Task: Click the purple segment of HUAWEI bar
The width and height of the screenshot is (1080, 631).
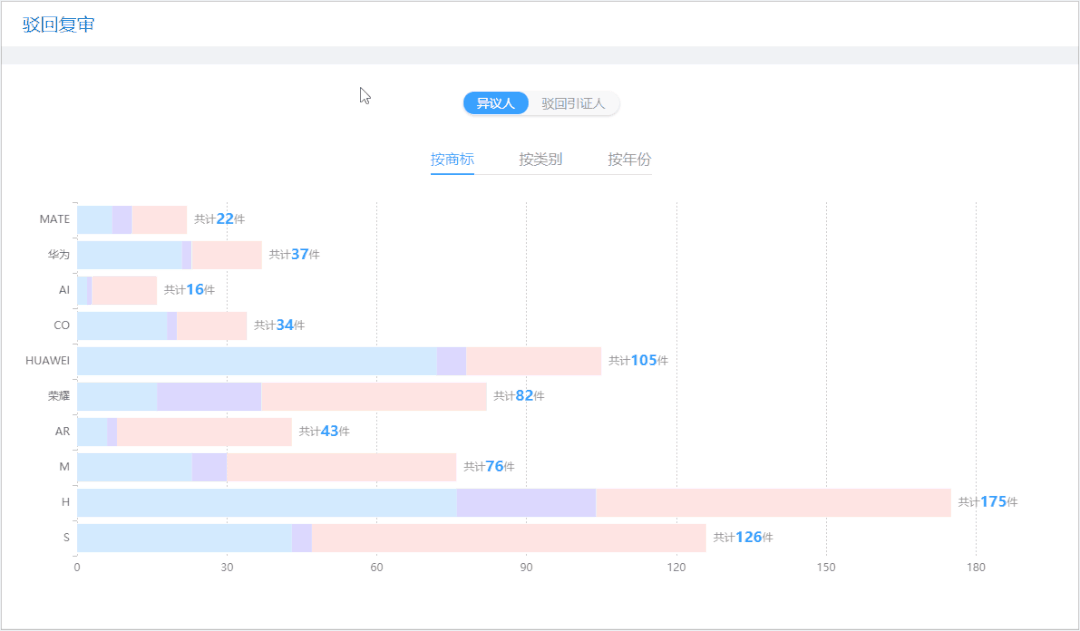Action: pyautogui.click(x=452, y=361)
